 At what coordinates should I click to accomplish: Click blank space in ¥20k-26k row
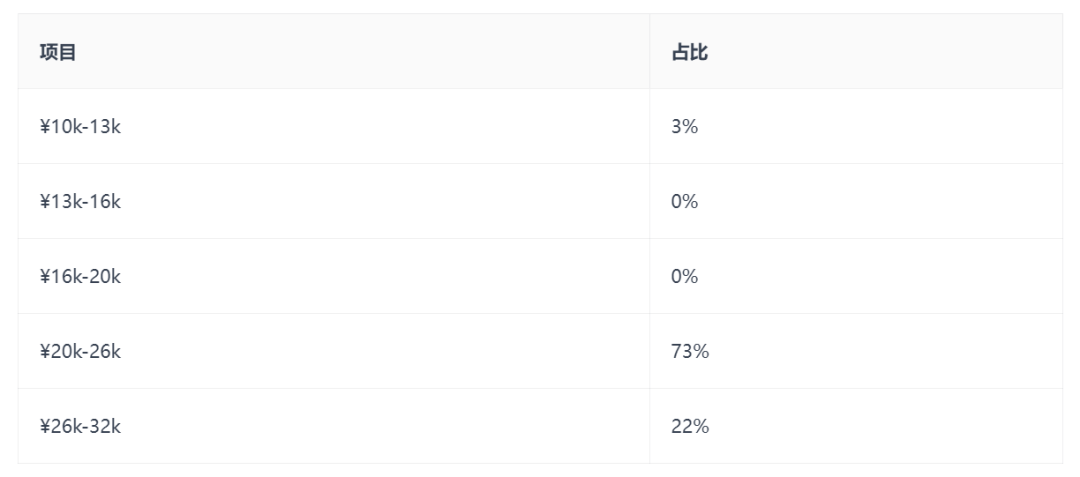coord(384,352)
